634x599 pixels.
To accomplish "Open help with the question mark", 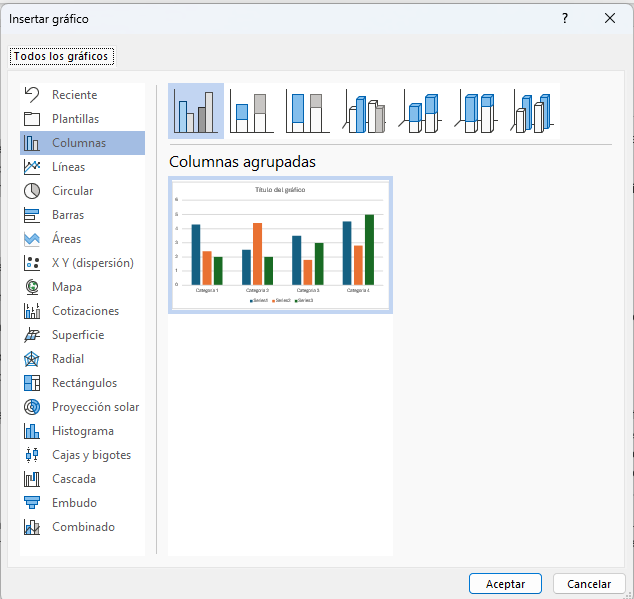I will [565, 18].
